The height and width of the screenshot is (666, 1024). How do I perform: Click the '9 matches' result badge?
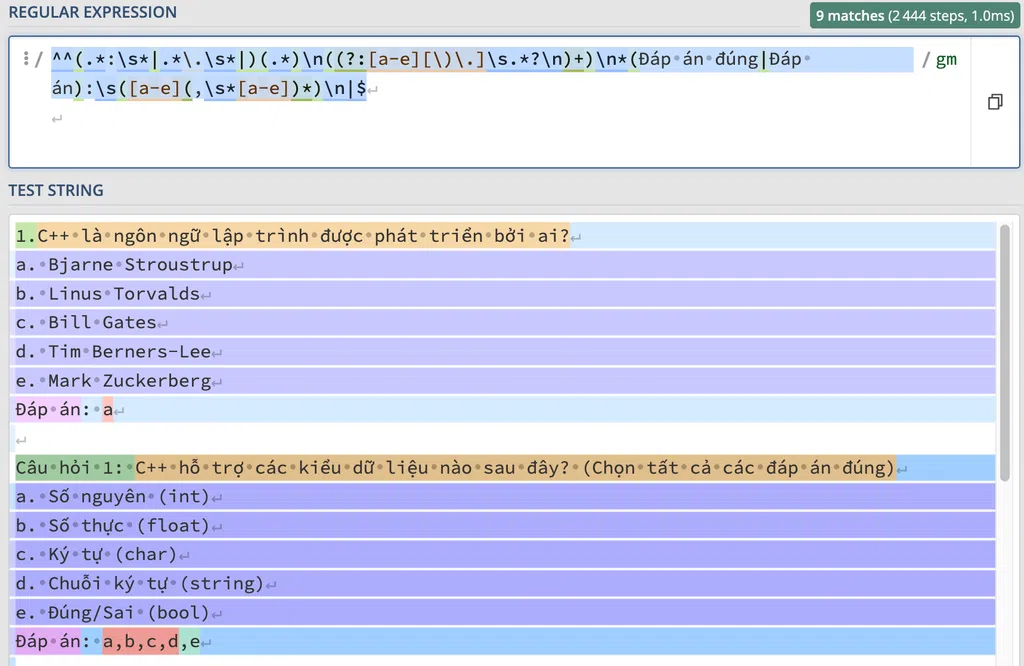point(915,16)
